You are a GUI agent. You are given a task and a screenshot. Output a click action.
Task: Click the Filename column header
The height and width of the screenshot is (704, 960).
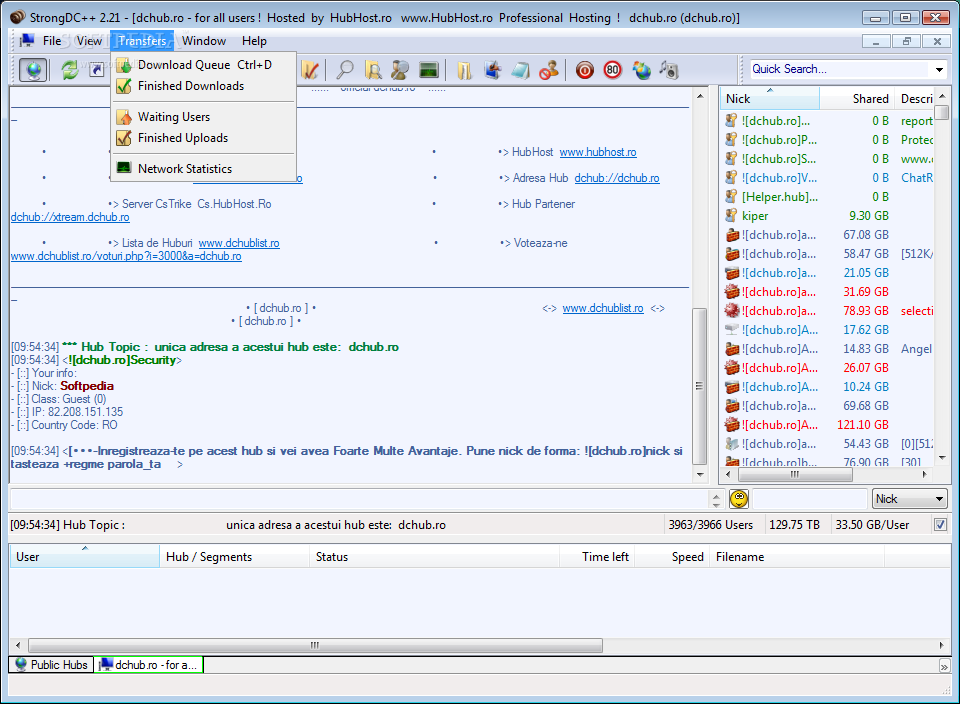click(x=797, y=557)
